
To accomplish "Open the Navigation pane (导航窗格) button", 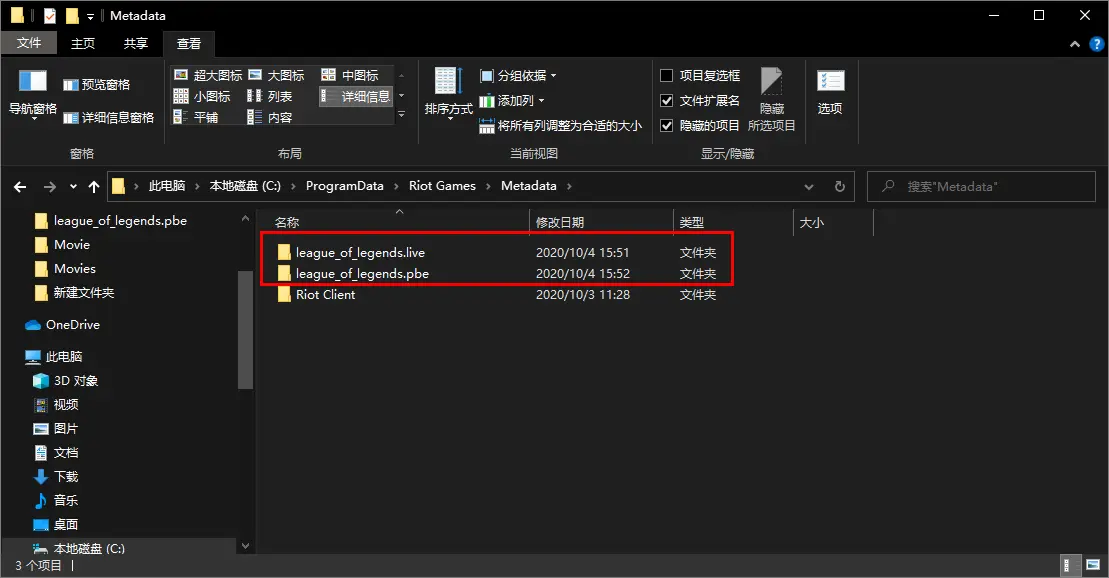I will pos(33,94).
